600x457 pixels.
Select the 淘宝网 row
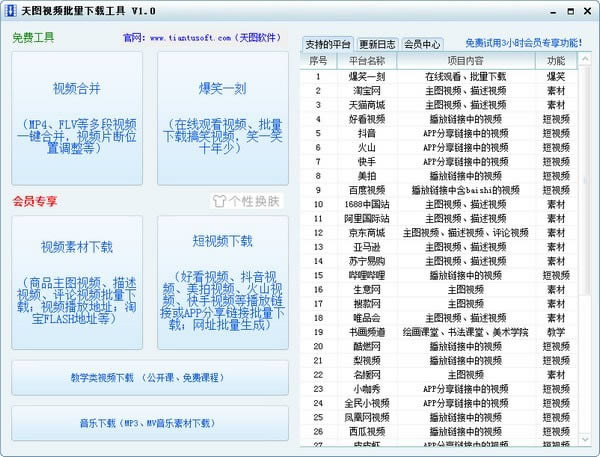[x=439, y=91]
